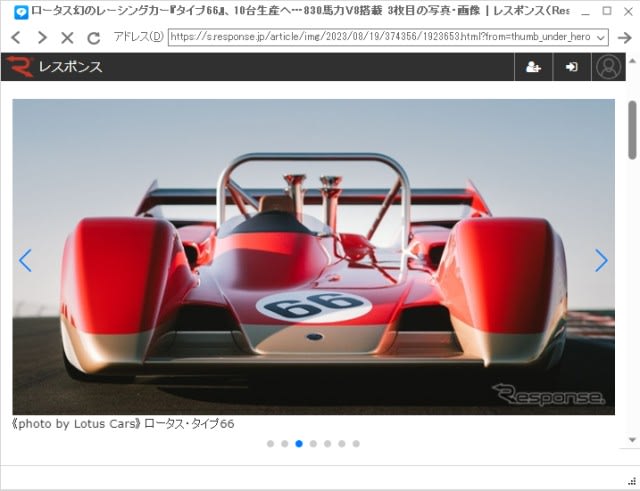This screenshot has height=491, width=640.
Task: Select the second gallery pagination dot
Action: click(284, 444)
